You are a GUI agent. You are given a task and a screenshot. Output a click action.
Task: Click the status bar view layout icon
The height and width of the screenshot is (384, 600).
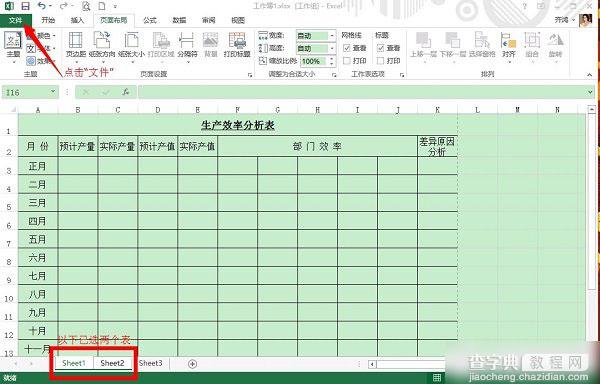(x=437, y=378)
